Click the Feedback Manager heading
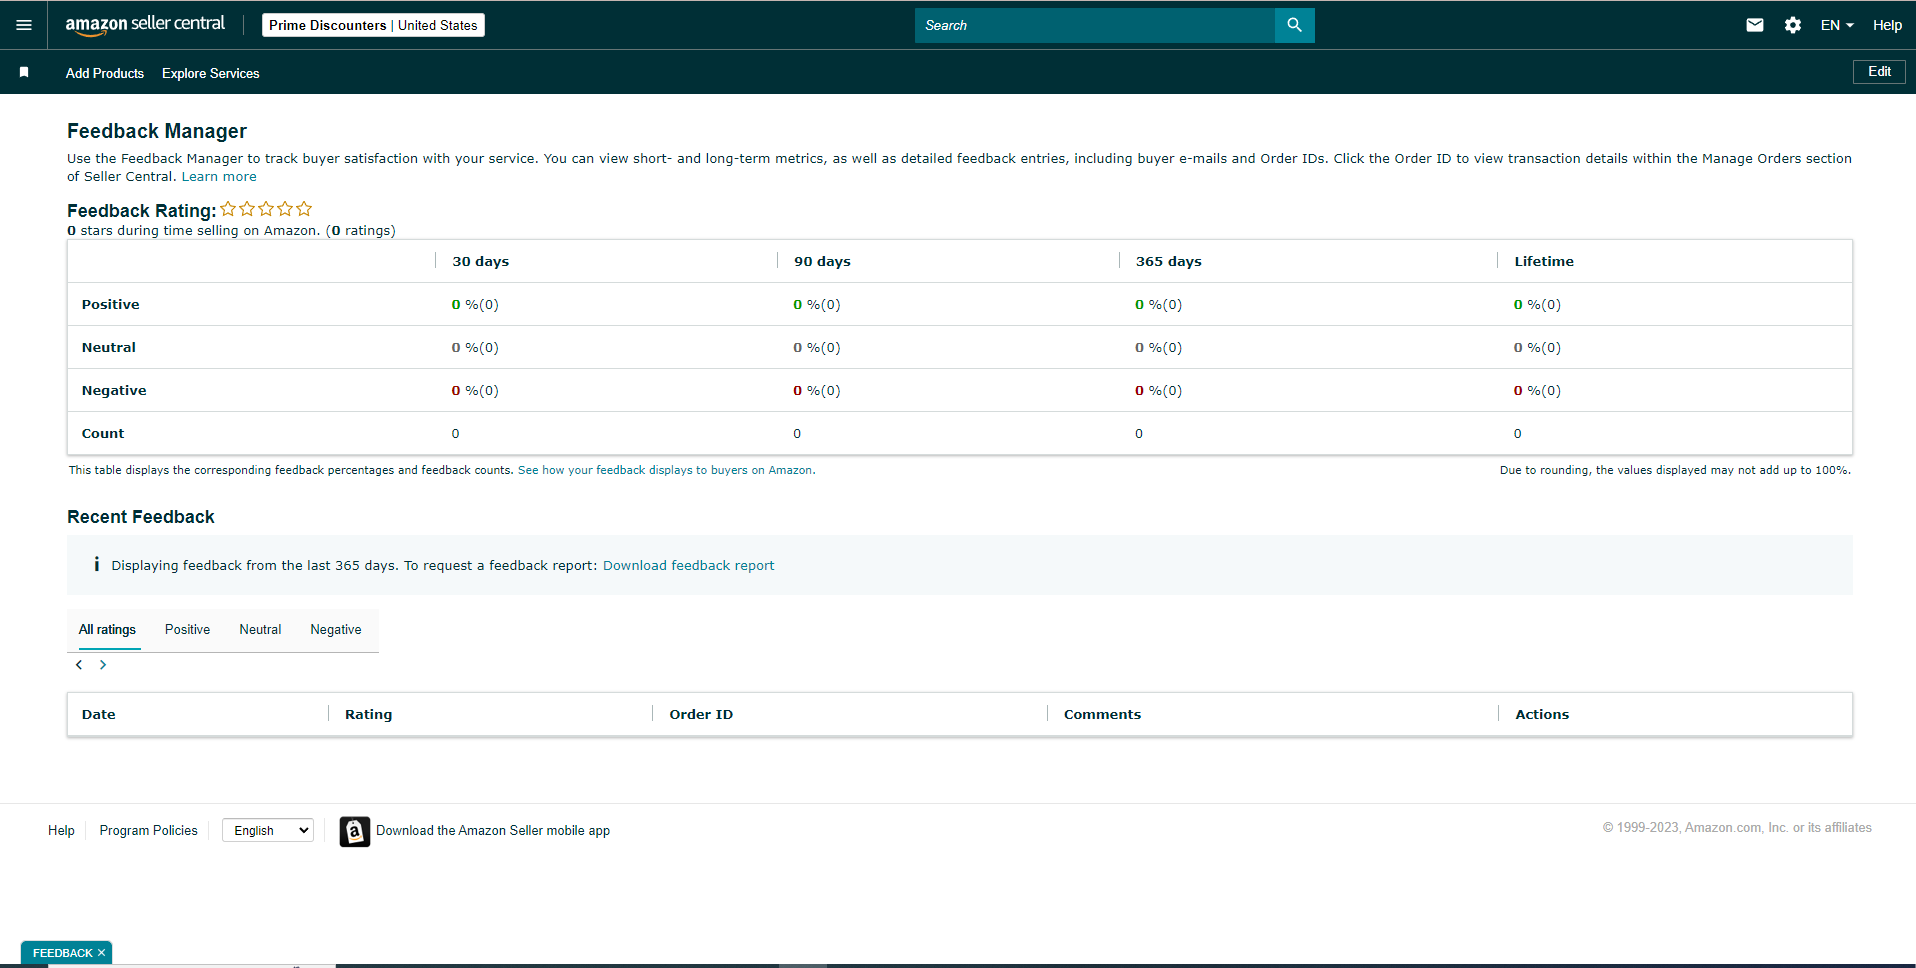 point(157,131)
